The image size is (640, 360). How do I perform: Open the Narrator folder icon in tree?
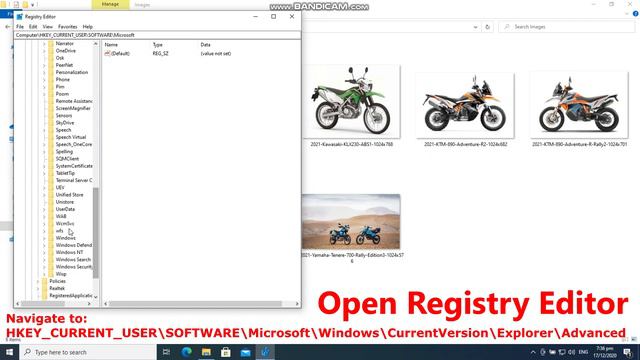[51, 43]
